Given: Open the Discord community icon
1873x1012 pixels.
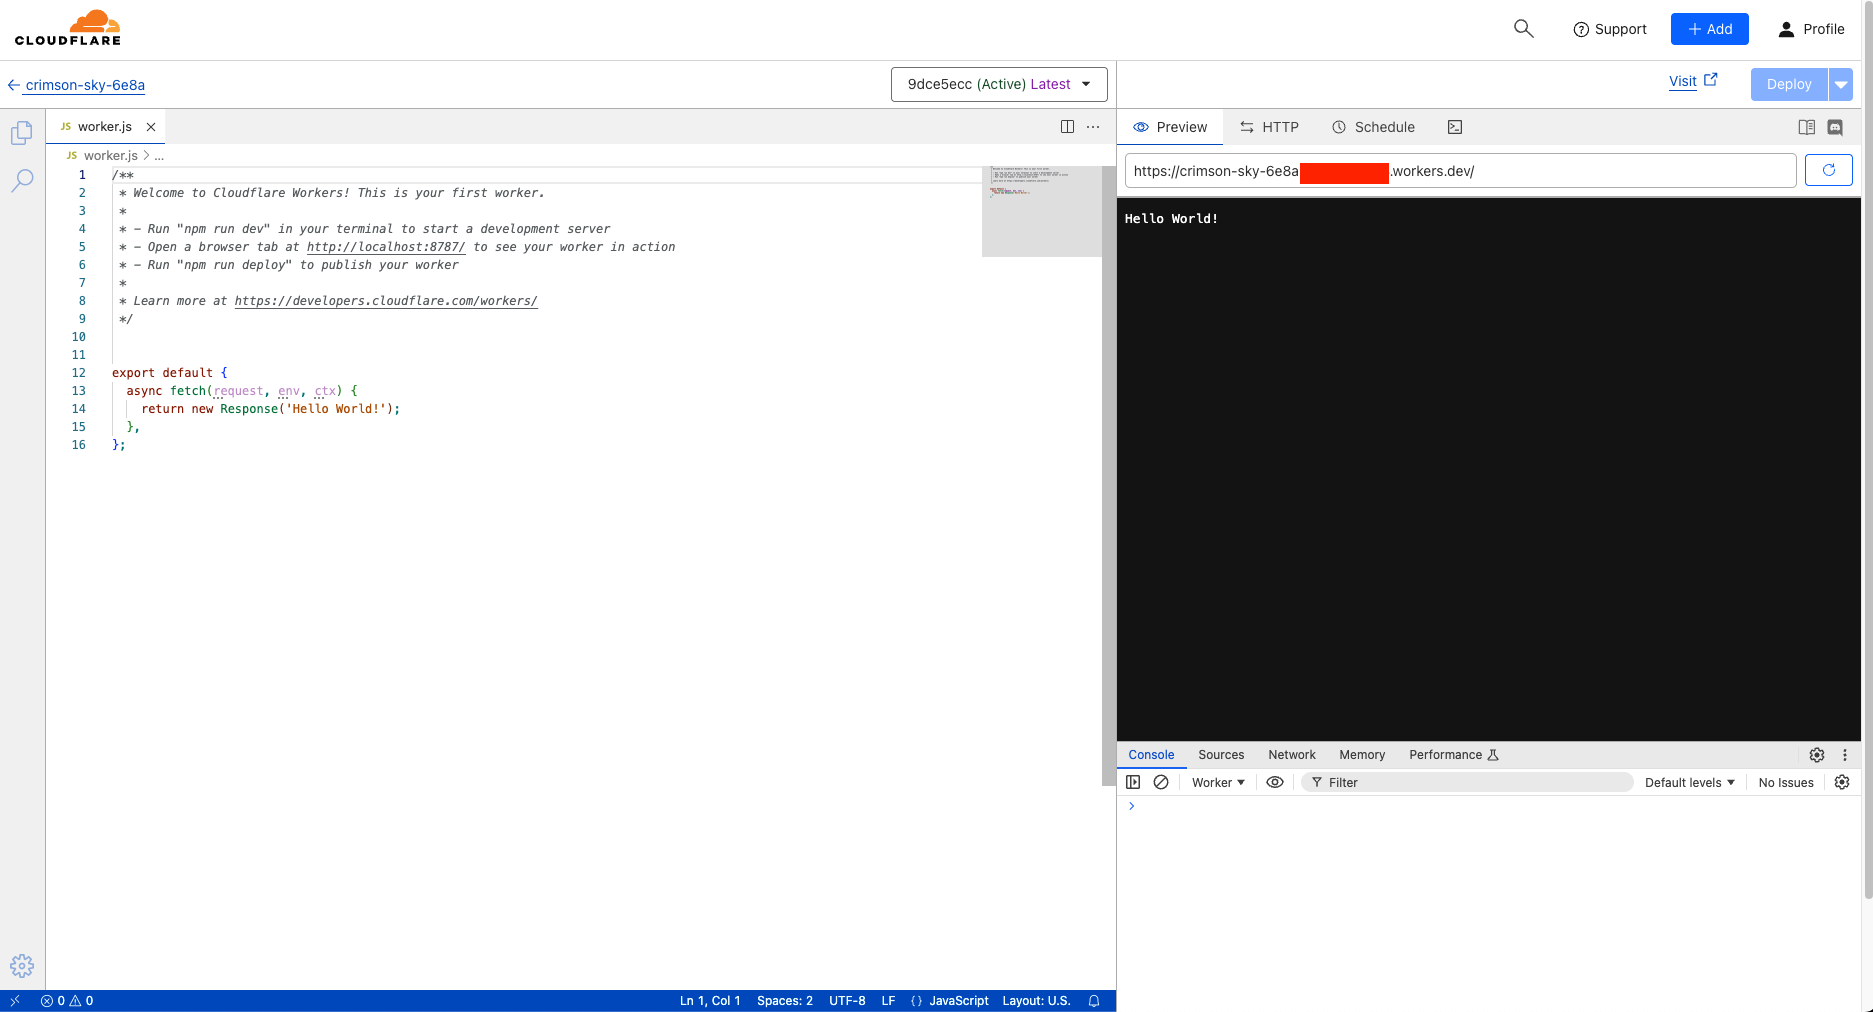Looking at the screenshot, I should pos(1835,127).
